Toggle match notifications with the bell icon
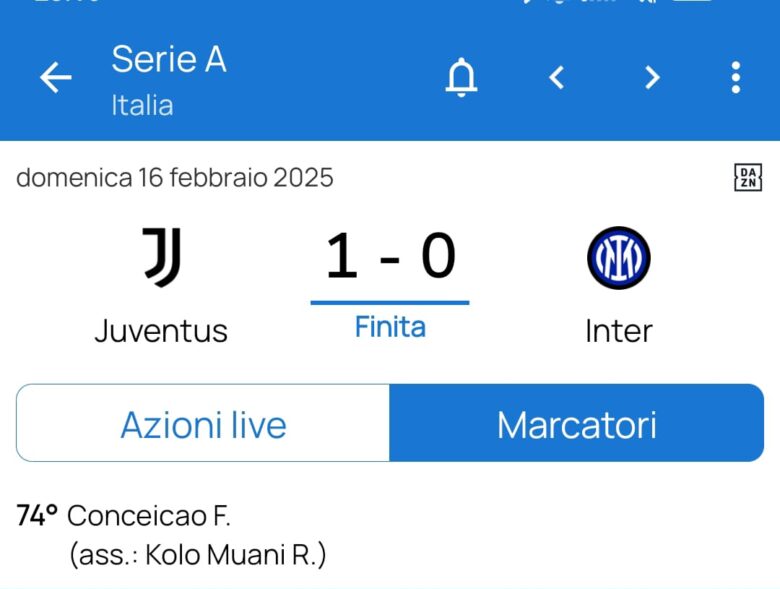The height and width of the screenshot is (589, 780). click(x=461, y=77)
